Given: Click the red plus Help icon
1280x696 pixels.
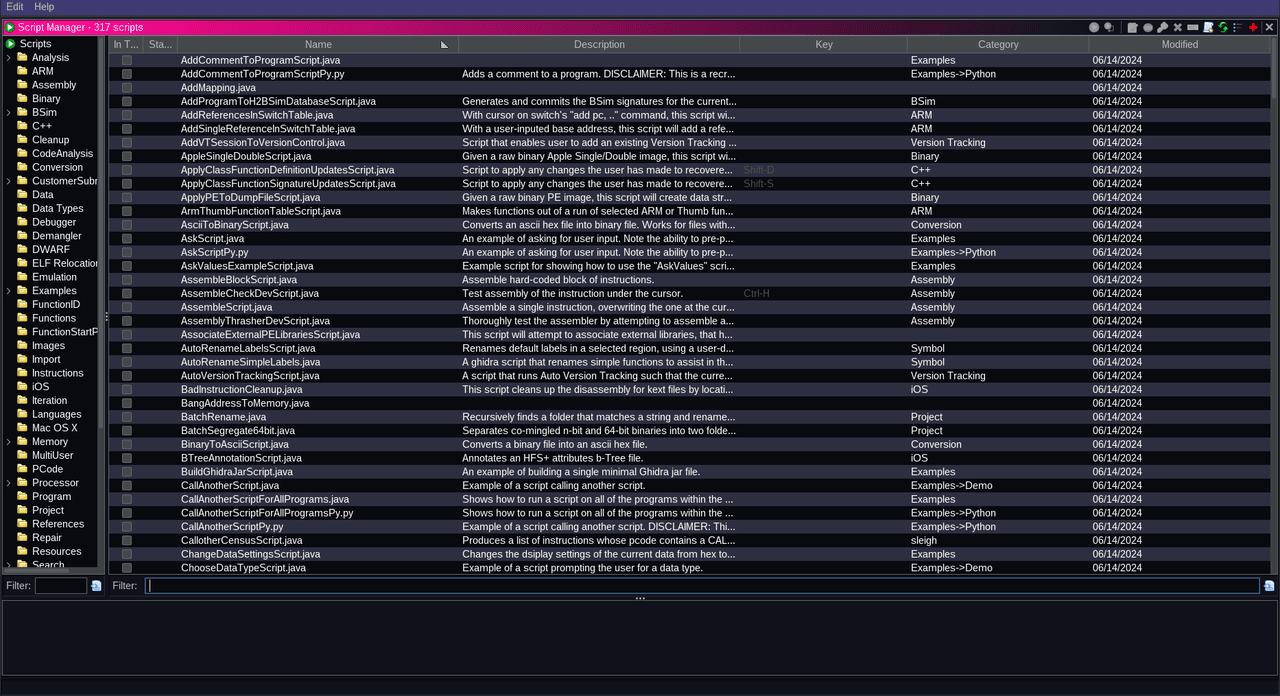Looking at the screenshot, I should coord(1253,28).
